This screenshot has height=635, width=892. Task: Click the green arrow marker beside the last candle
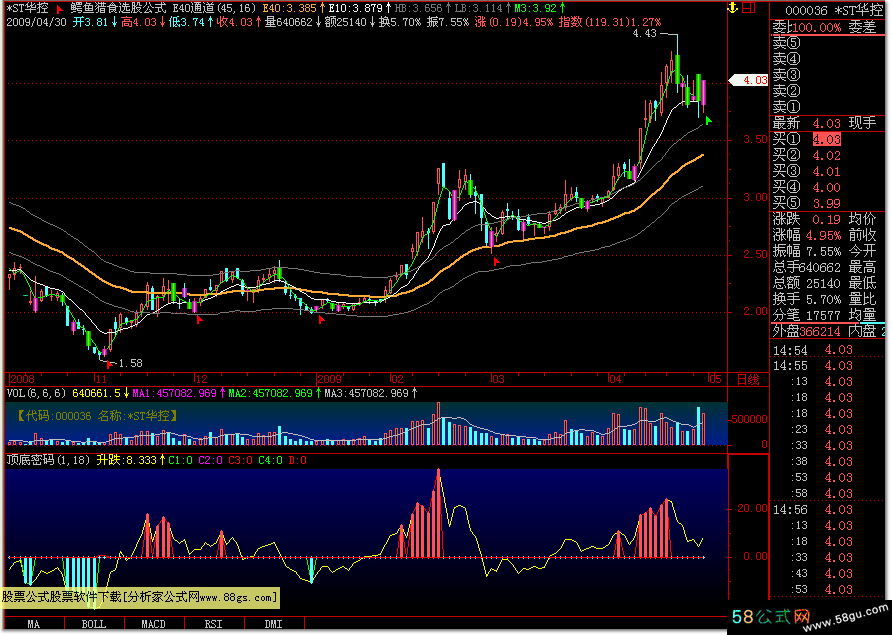(x=708, y=120)
